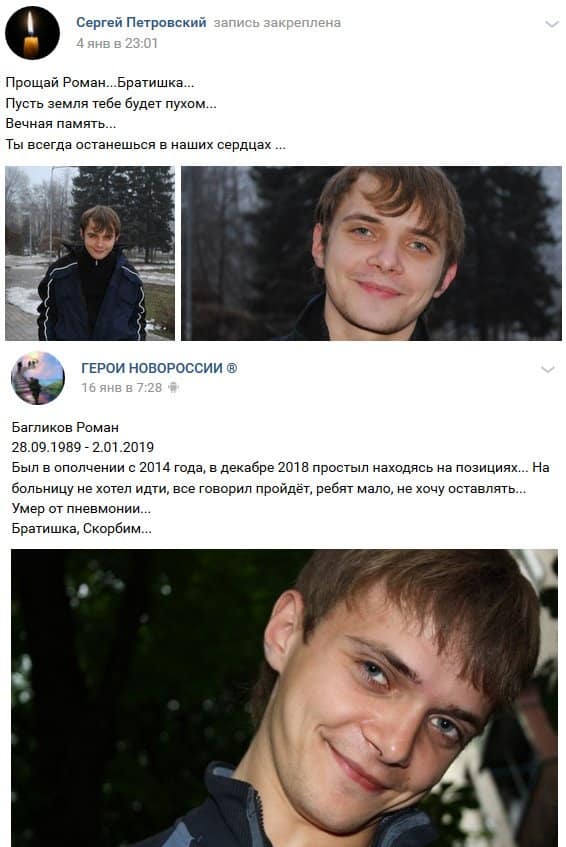The width and height of the screenshot is (566, 847).
Task: Expand the chevron menu on Сергей Петровский's post
Action: coord(551,24)
